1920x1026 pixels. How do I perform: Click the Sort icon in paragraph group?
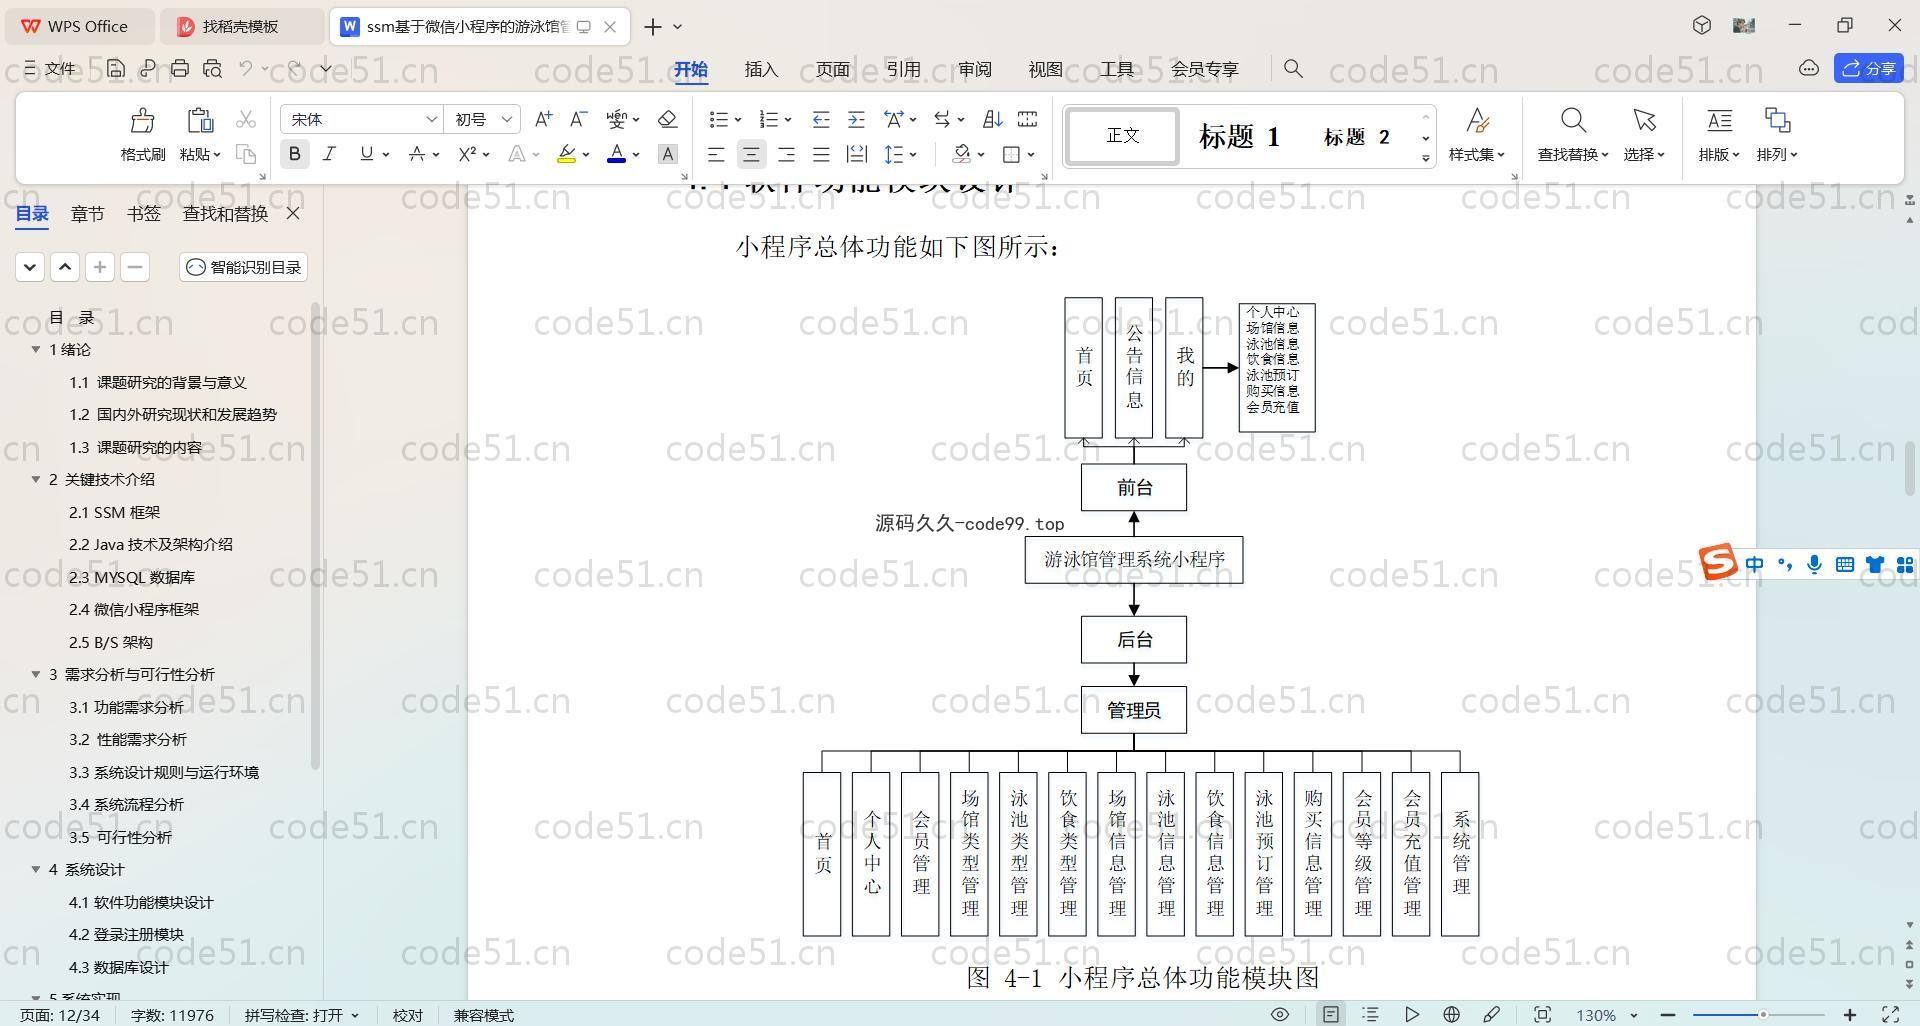pyautogui.click(x=992, y=119)
